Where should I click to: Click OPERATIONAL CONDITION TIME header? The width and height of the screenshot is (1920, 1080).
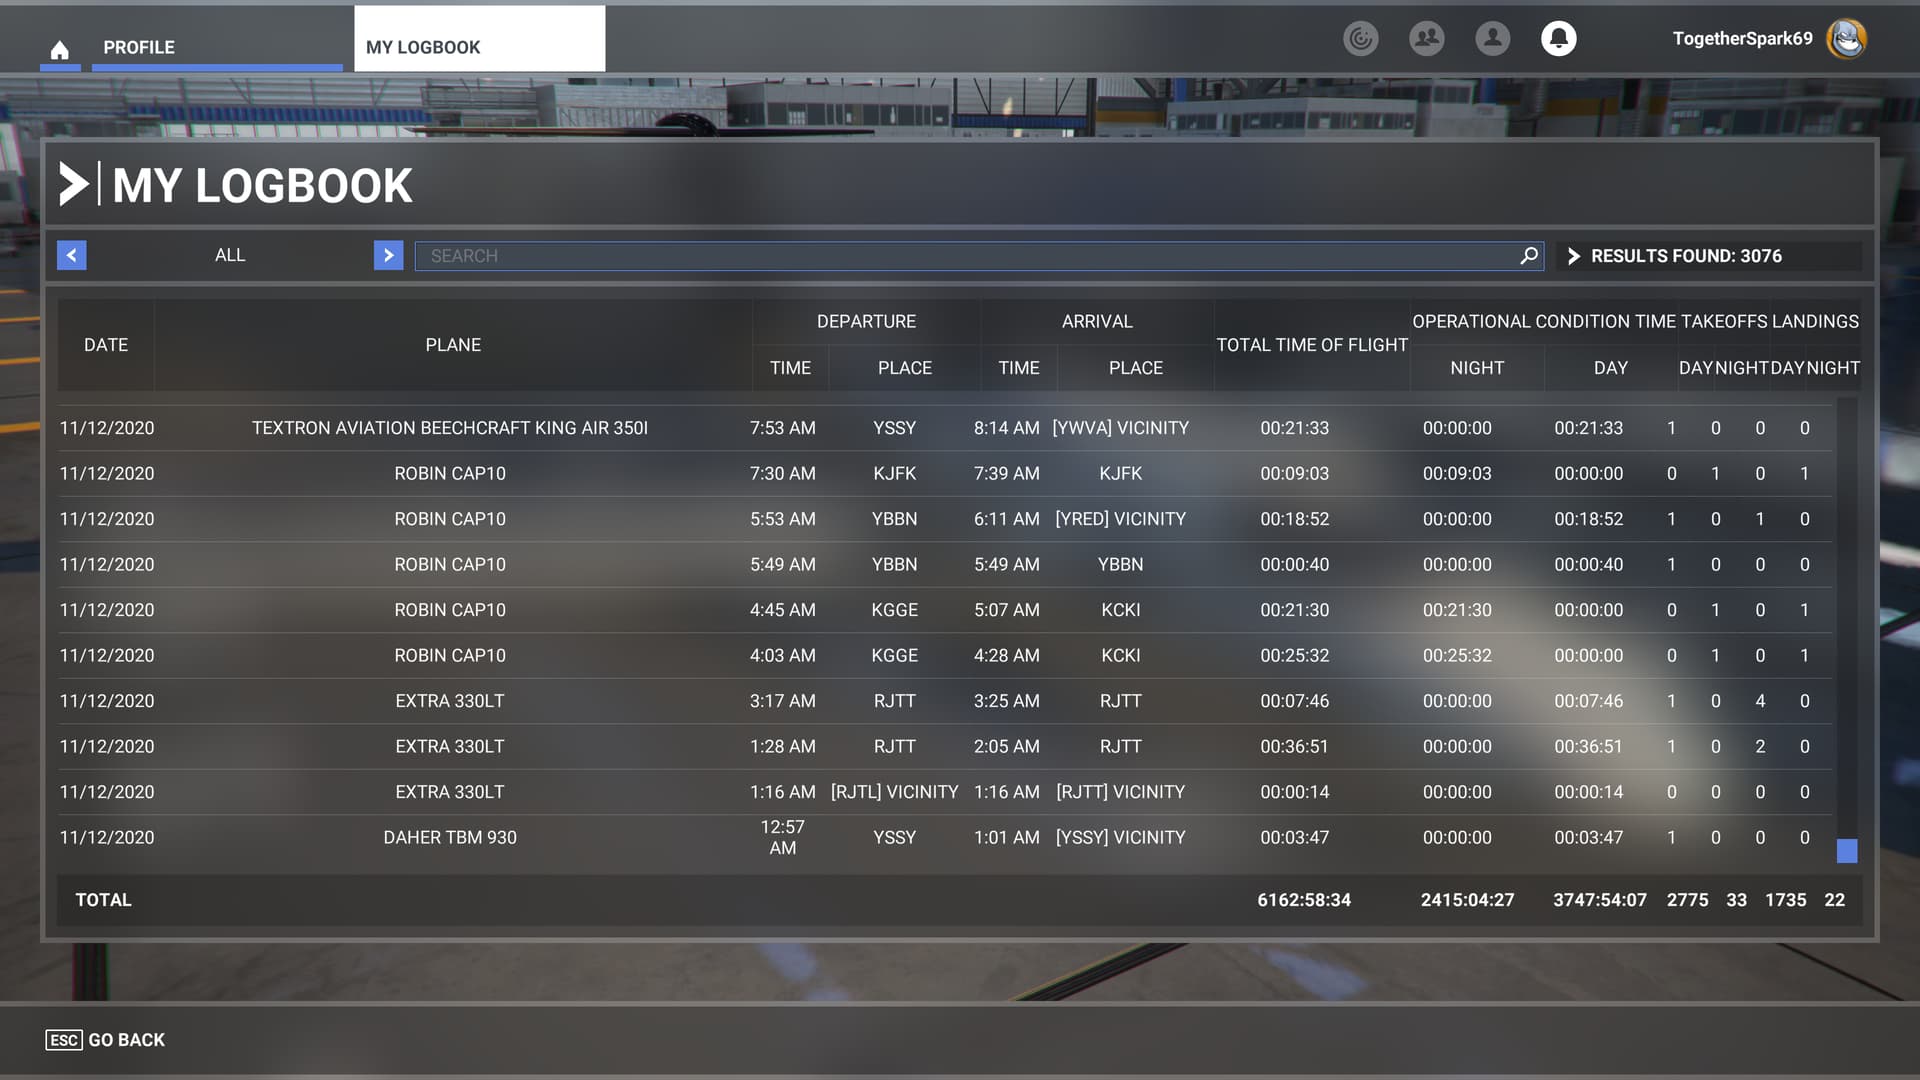(x=1544, y=321)
